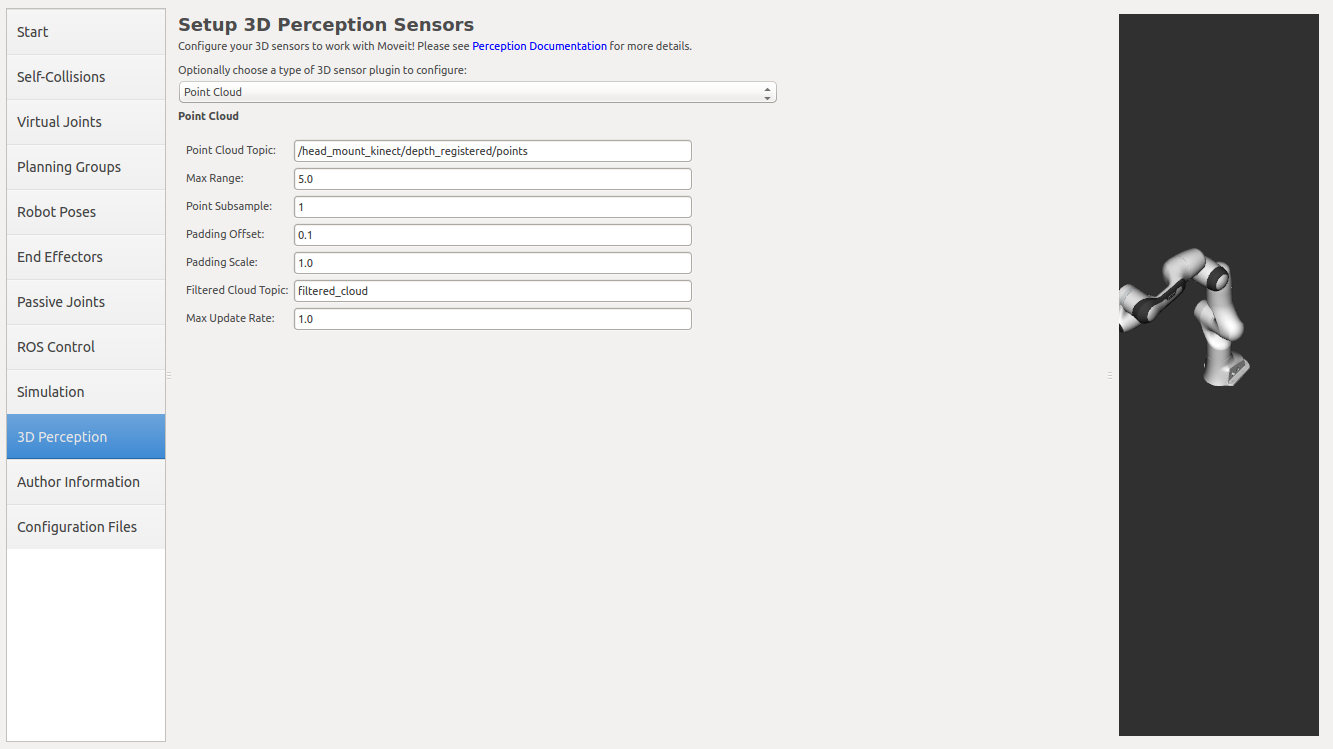Click the Padding Offset input
Viewport: 1333px width, 749px height.
tap(493, 235)
